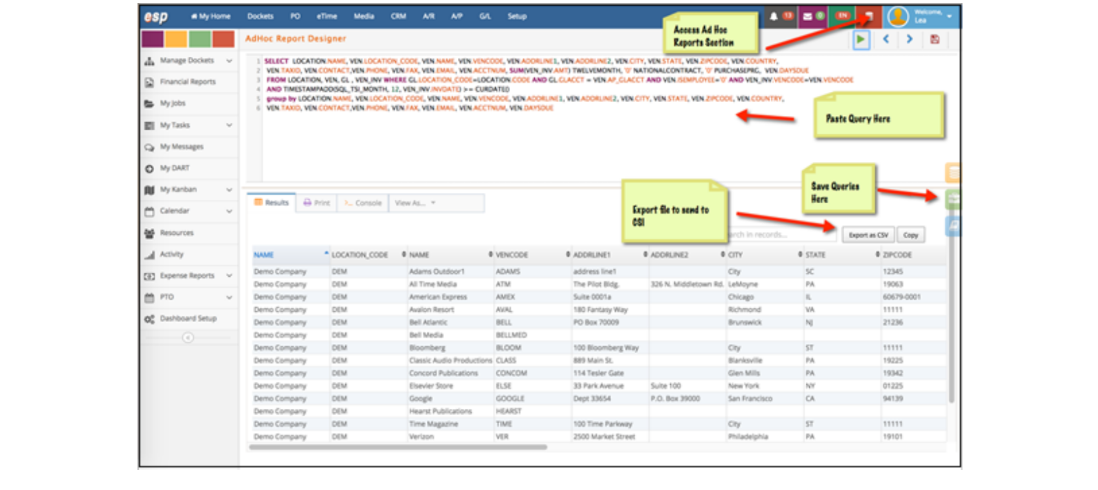The height and width of the screenshot is (490, 1098).
Task: Switch to the Console tab
Action: pos(363,203)
